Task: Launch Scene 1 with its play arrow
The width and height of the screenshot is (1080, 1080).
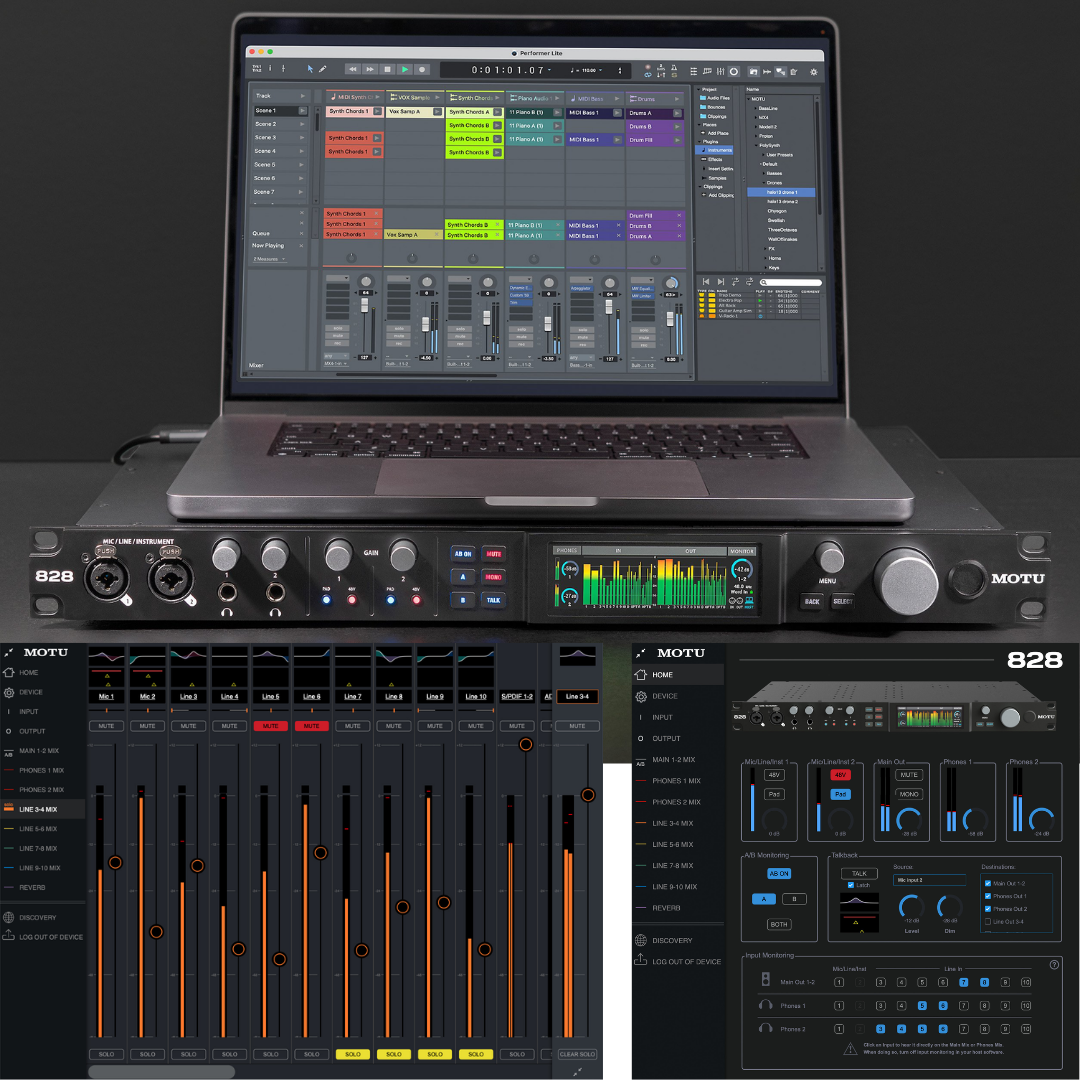Action: click(302, 111)
